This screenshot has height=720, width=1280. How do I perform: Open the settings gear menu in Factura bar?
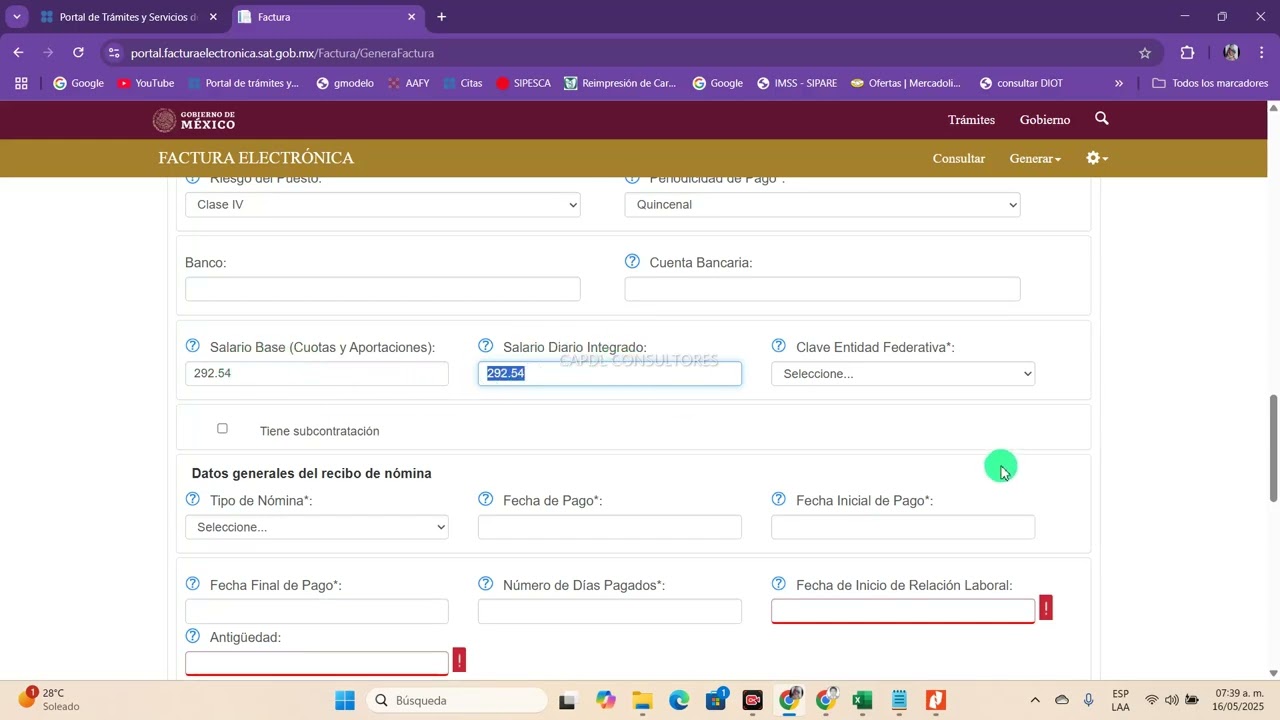click(1097, 158)
